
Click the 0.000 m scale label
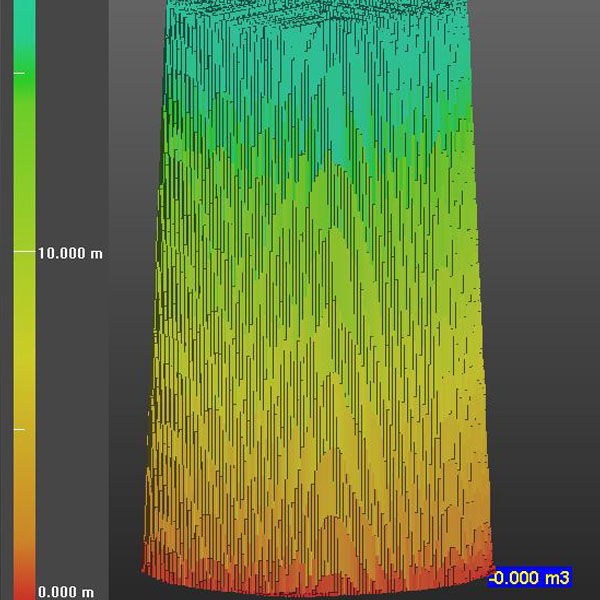pyautogui.click(x=66, y=592)
